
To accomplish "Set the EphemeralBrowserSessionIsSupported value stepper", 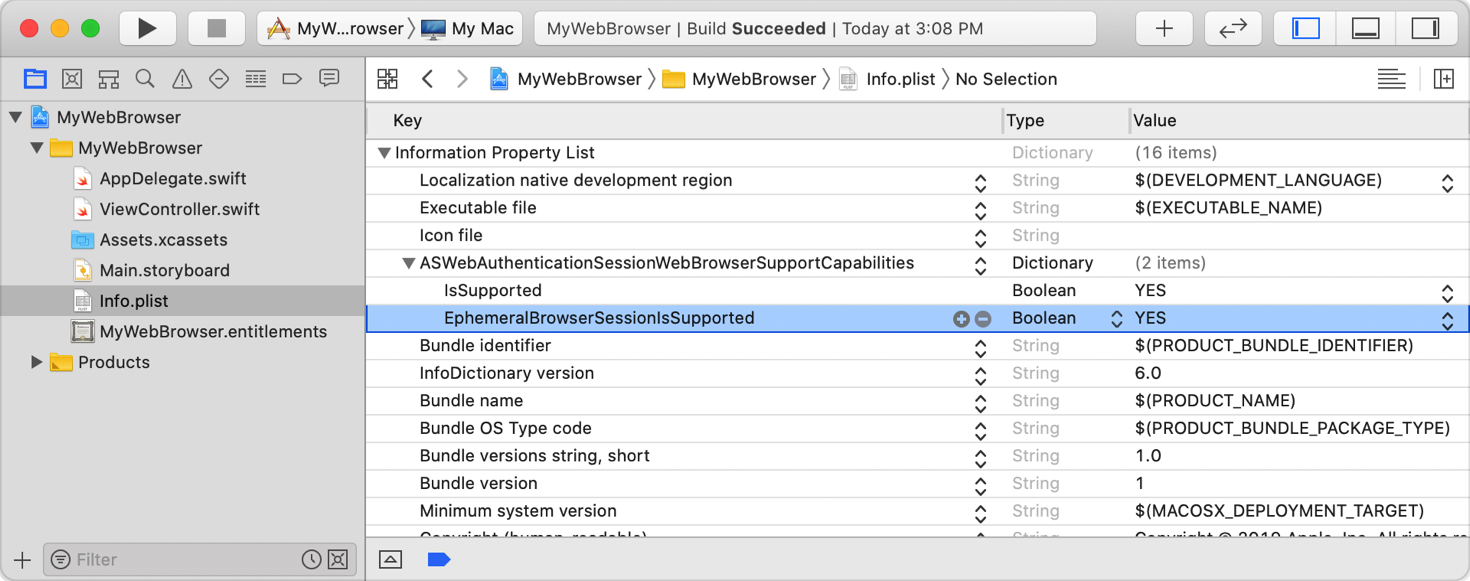I will (x=1447, y=318).
